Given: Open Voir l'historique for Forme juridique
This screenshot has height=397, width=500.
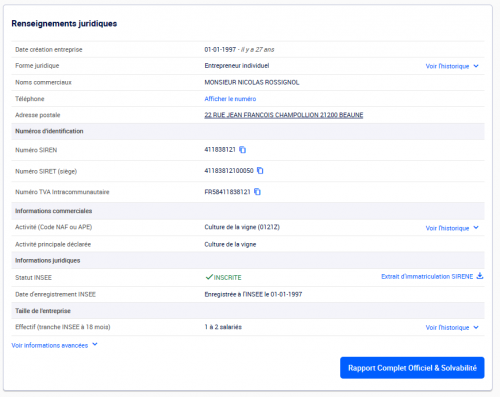Looking at the screenshot, I should [447, 66].
